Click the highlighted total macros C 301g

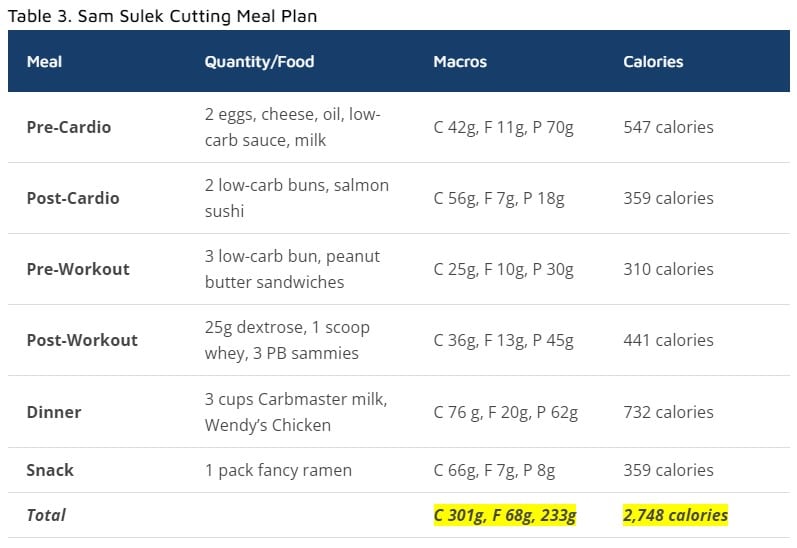pos(505,515)
